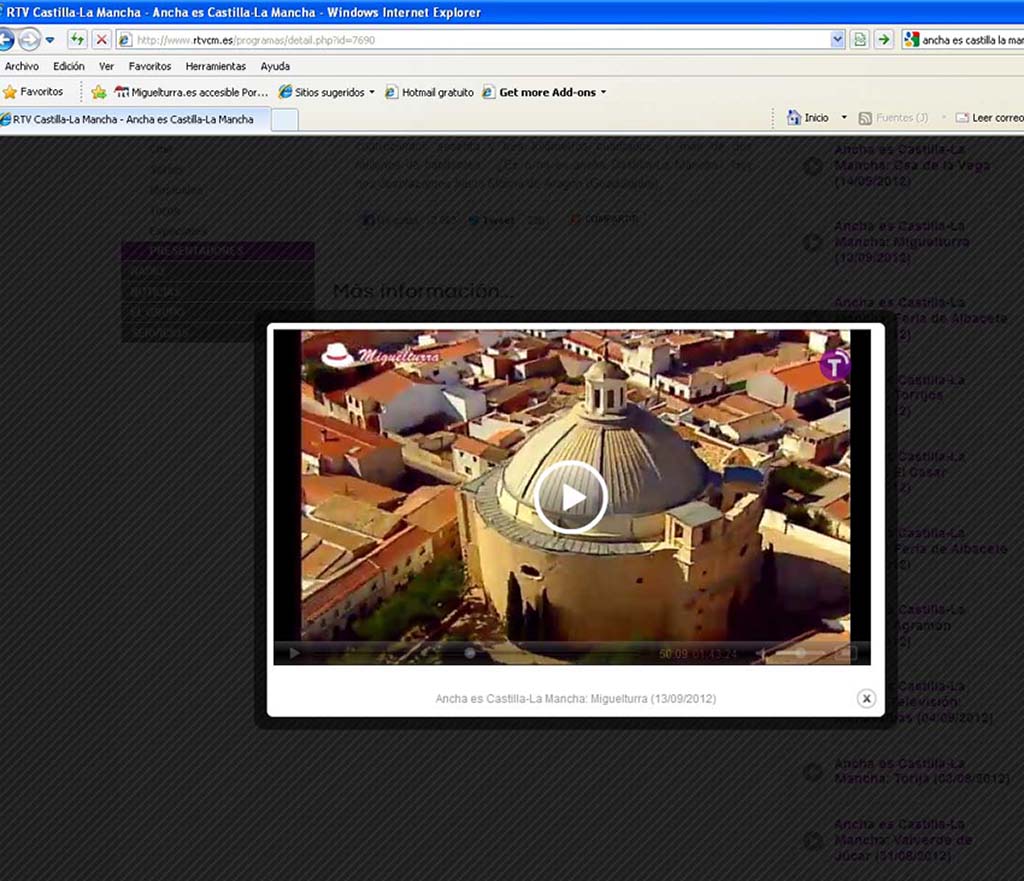Image resolution: width=1024 pixels, height=881 pixels.
Task: Click the small play icon in the video control bar
Action: pyautogui.click(x=294, y=654)
